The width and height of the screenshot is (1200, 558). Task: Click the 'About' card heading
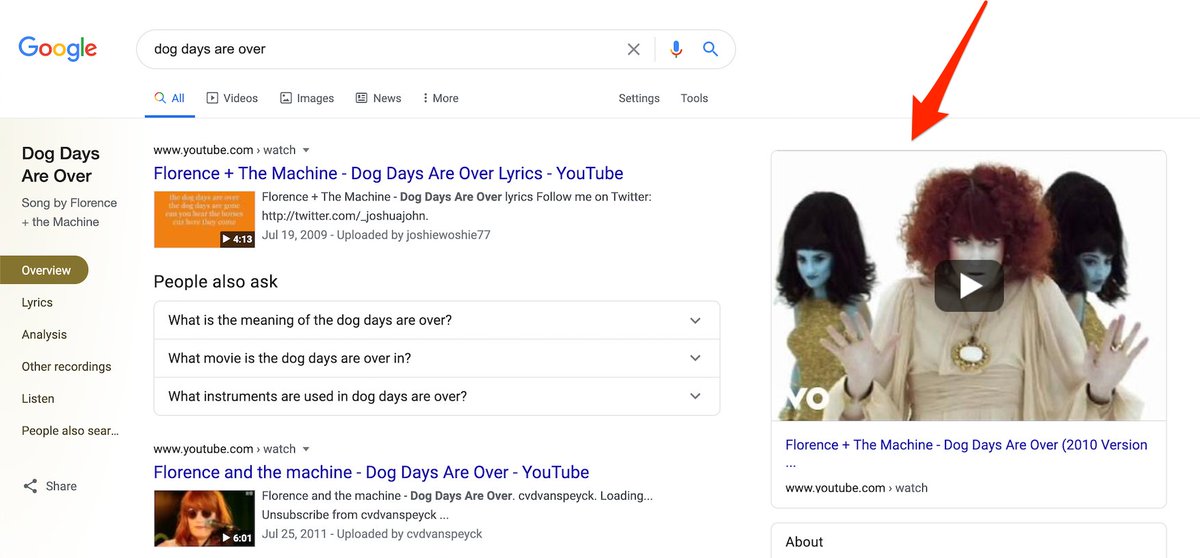click(x=804, y=542)
